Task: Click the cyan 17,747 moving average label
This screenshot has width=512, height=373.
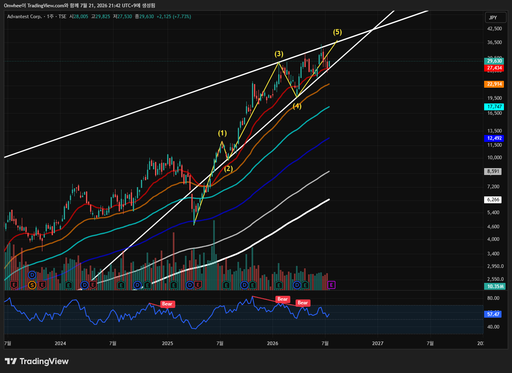Action: click(494, 107)
